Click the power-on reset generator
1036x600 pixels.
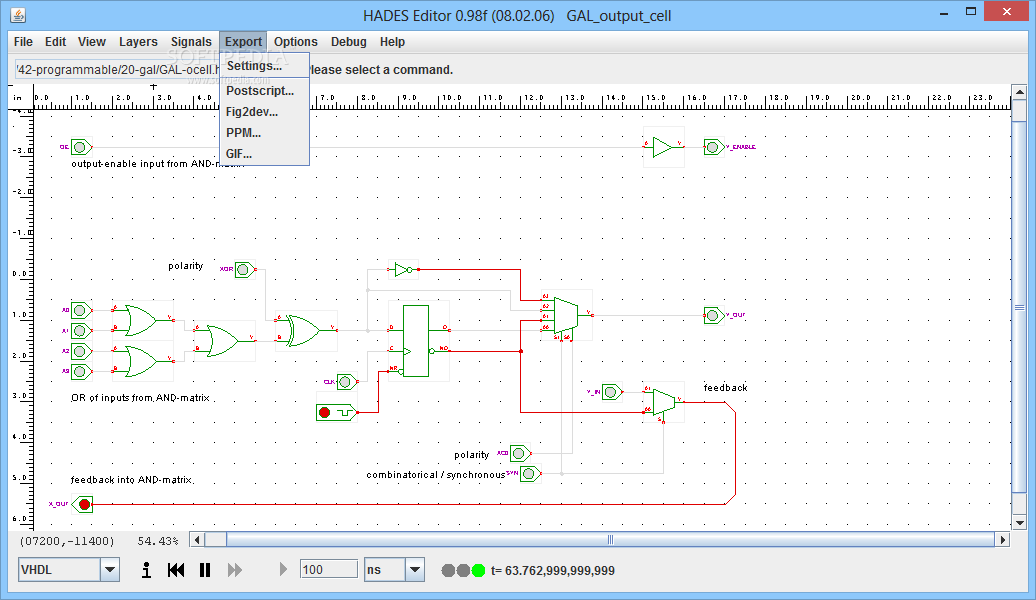coord(336,412)
